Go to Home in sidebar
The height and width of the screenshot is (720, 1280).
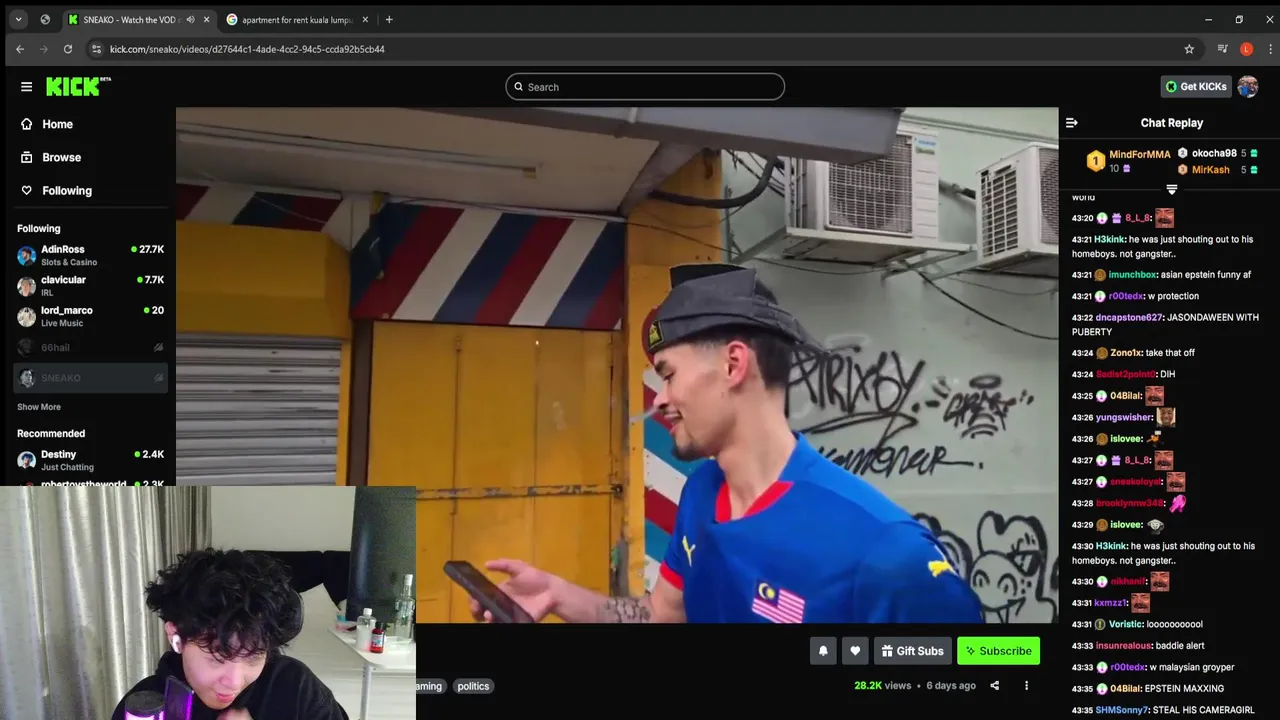[57, 124]
